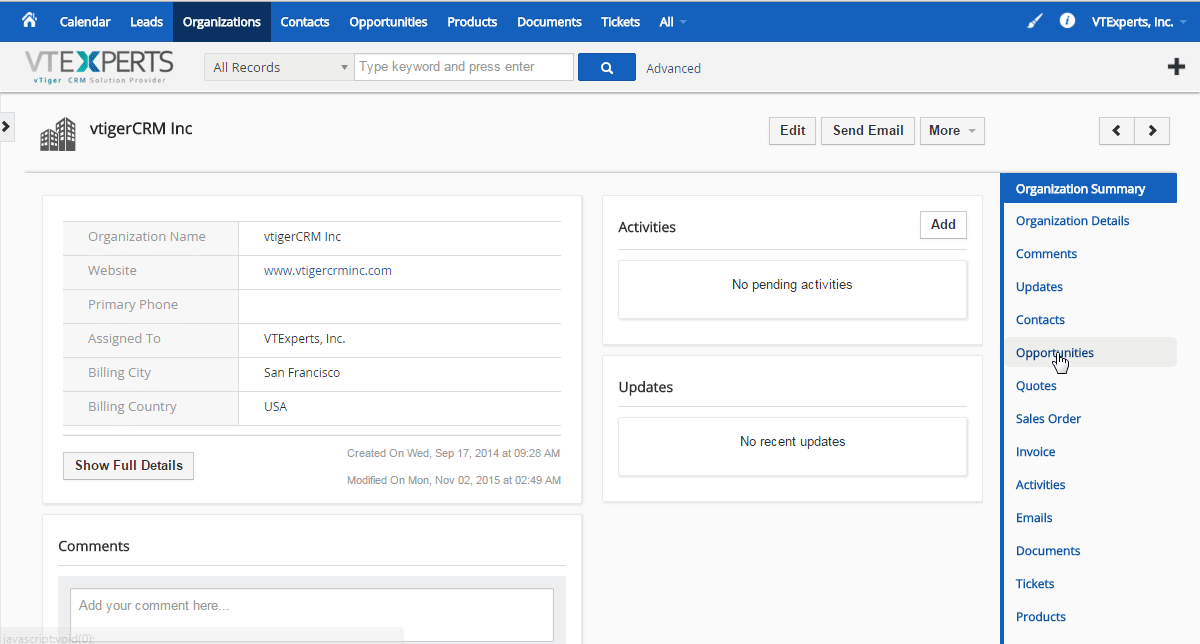Click the magnifier search button

pos(607,67)
